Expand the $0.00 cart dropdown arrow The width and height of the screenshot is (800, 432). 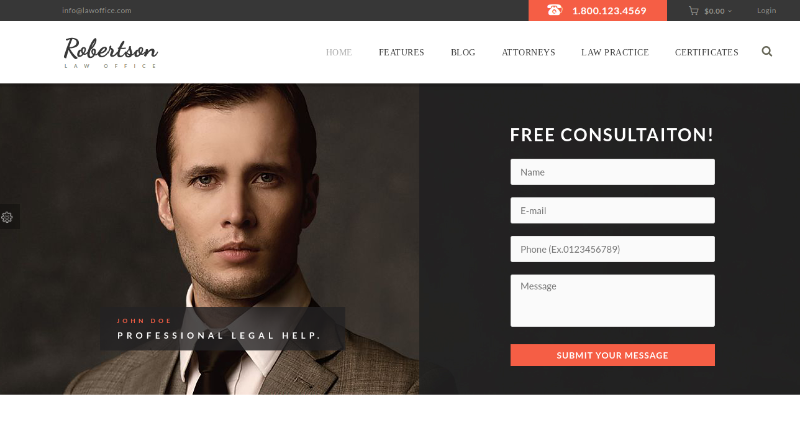tap(730, 11)
